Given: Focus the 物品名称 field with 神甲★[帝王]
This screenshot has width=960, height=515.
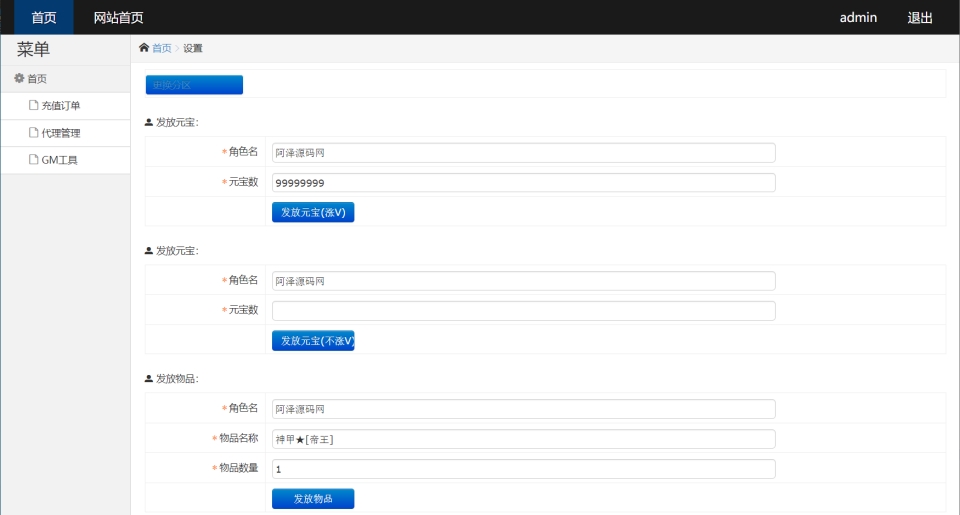Looking at the screenshot, I should pyautogui.click(x=523, y=439).
